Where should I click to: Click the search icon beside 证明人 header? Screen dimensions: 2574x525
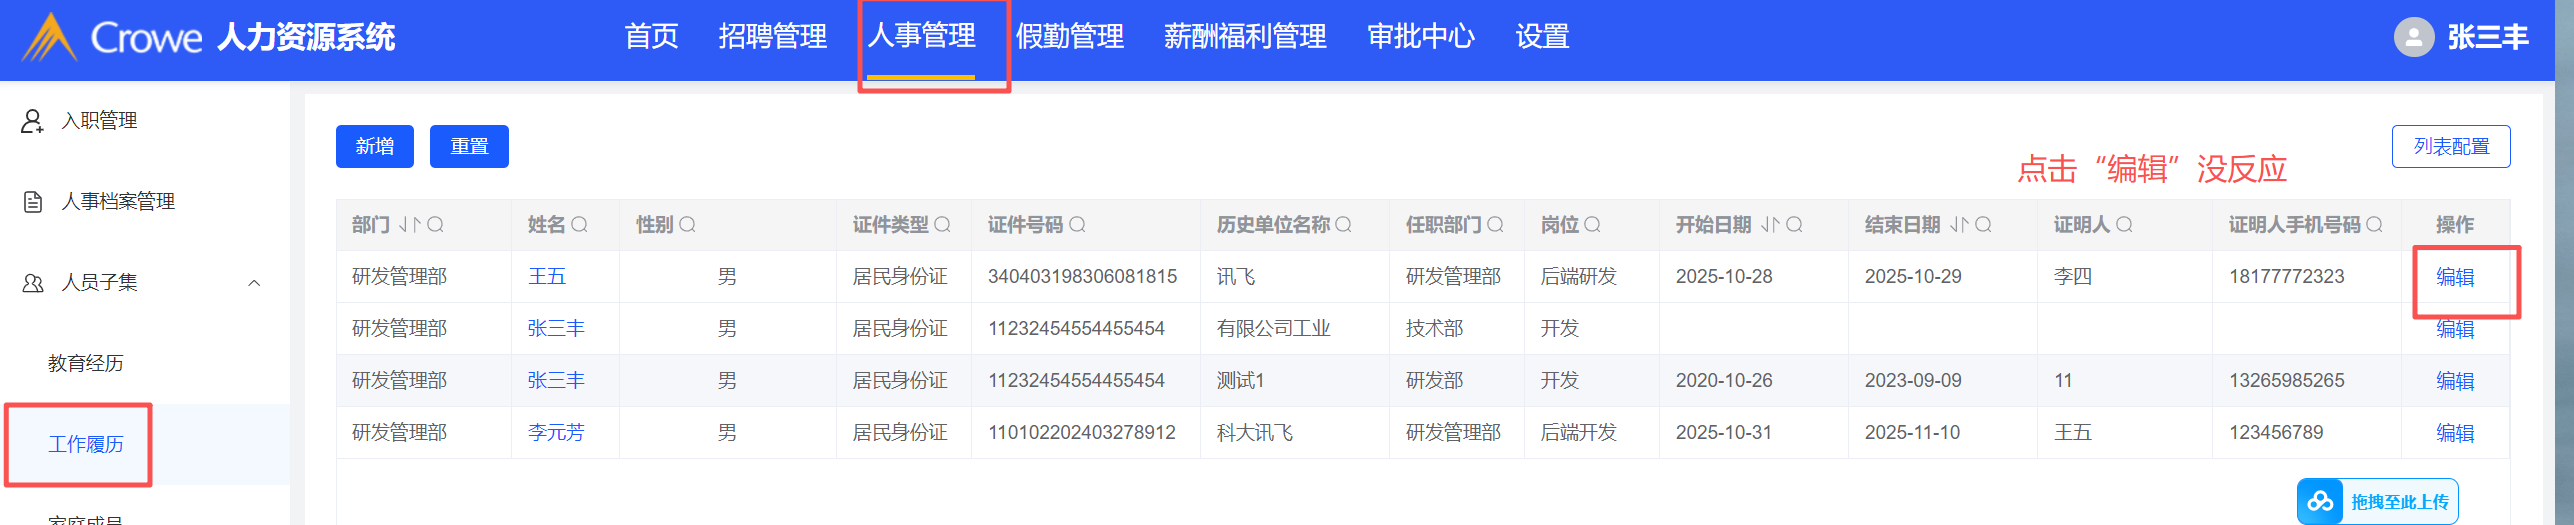[x=2124, y=225]
